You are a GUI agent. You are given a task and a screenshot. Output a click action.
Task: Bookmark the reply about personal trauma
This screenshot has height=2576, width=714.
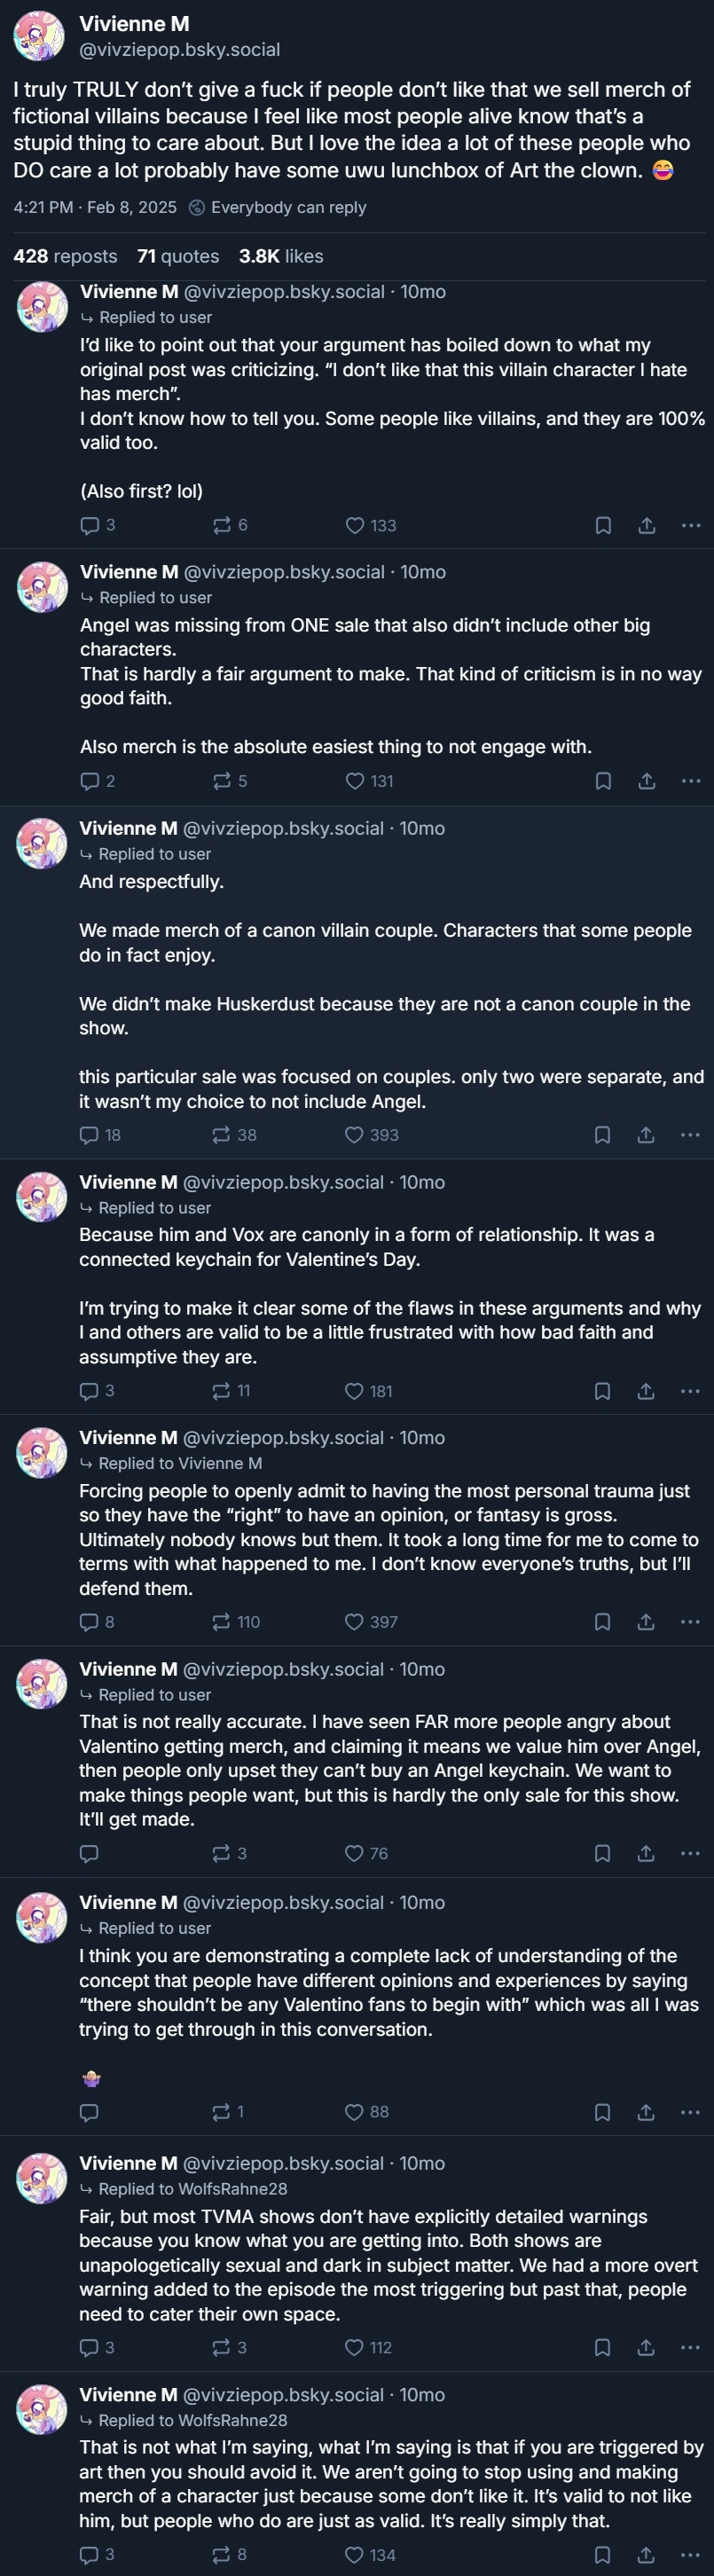(602, 1622)
